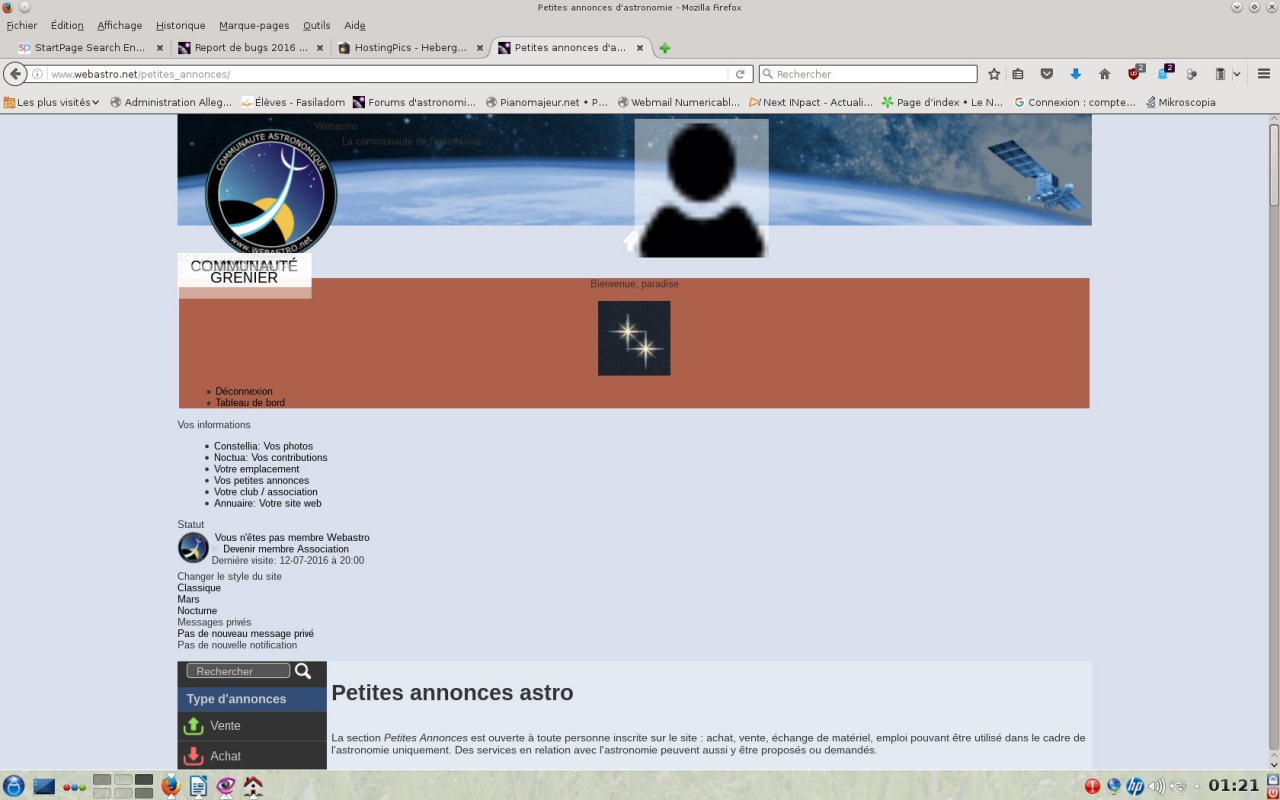Focus the URL address bar
The width and height of the screenshot is (1280, 800).
tap(388, 74)
